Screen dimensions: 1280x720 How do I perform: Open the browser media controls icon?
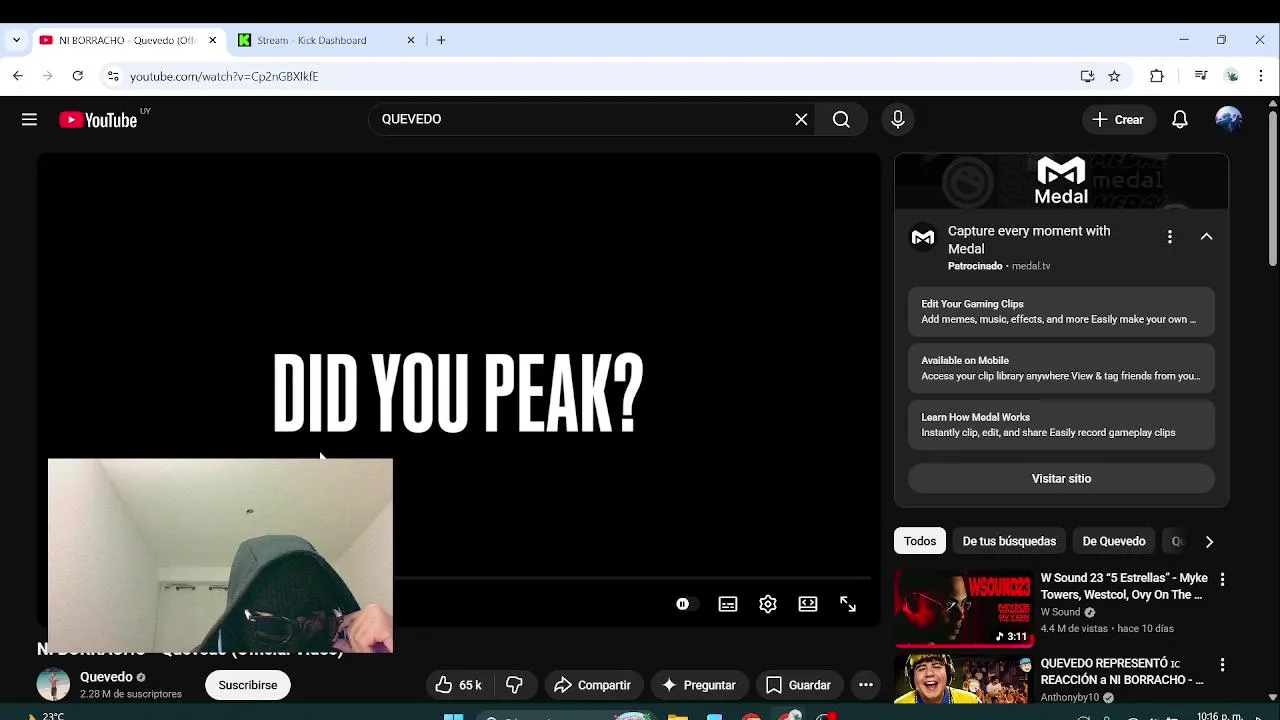click(1201, 76)
